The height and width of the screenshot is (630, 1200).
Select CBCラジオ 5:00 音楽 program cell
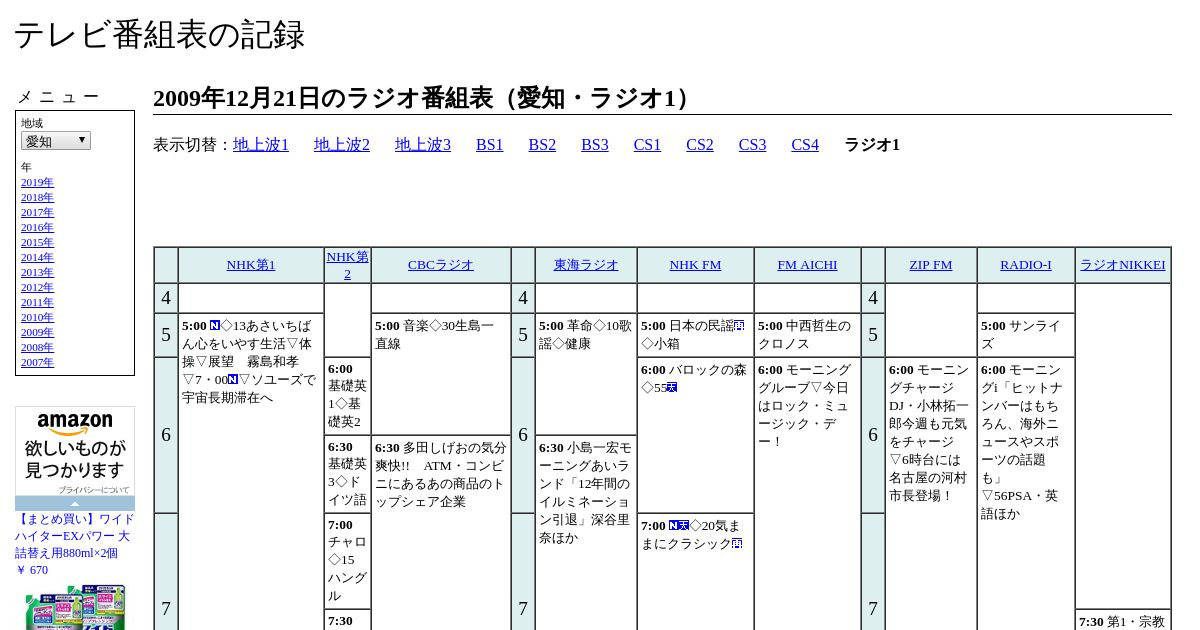[441, 374]
